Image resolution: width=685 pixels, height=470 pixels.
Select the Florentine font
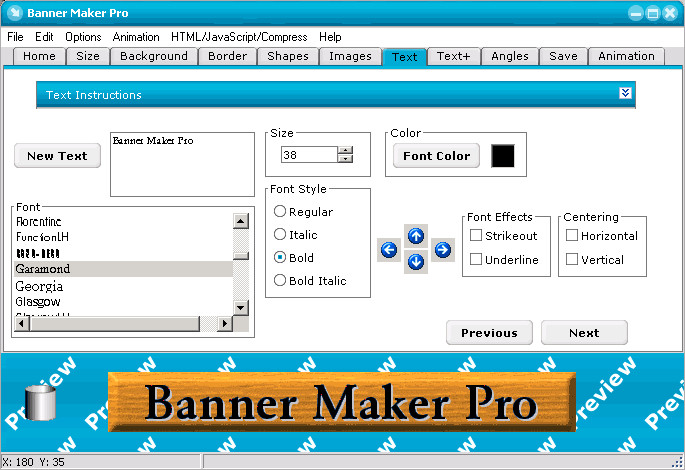click(x=124, y=222)
